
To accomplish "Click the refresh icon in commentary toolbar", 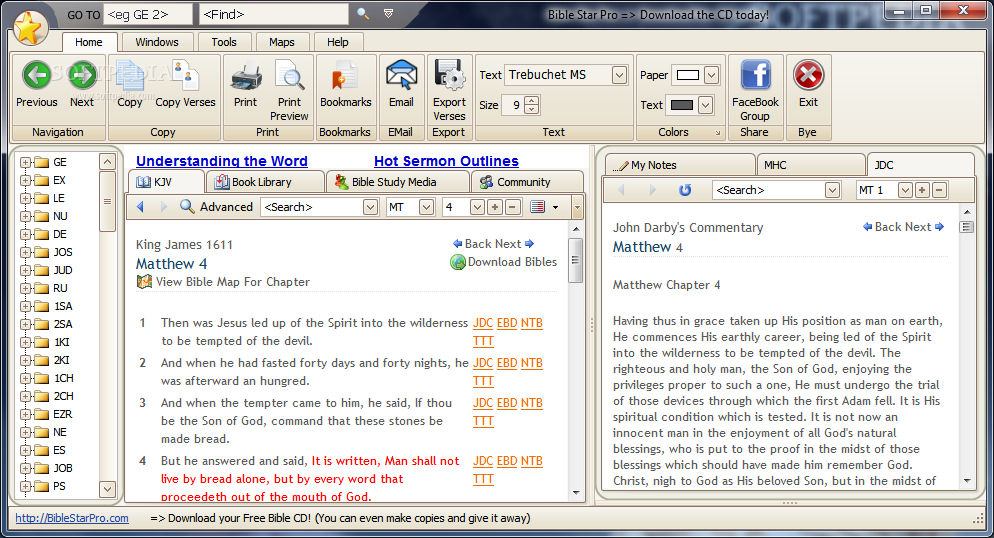I will 685,189.
